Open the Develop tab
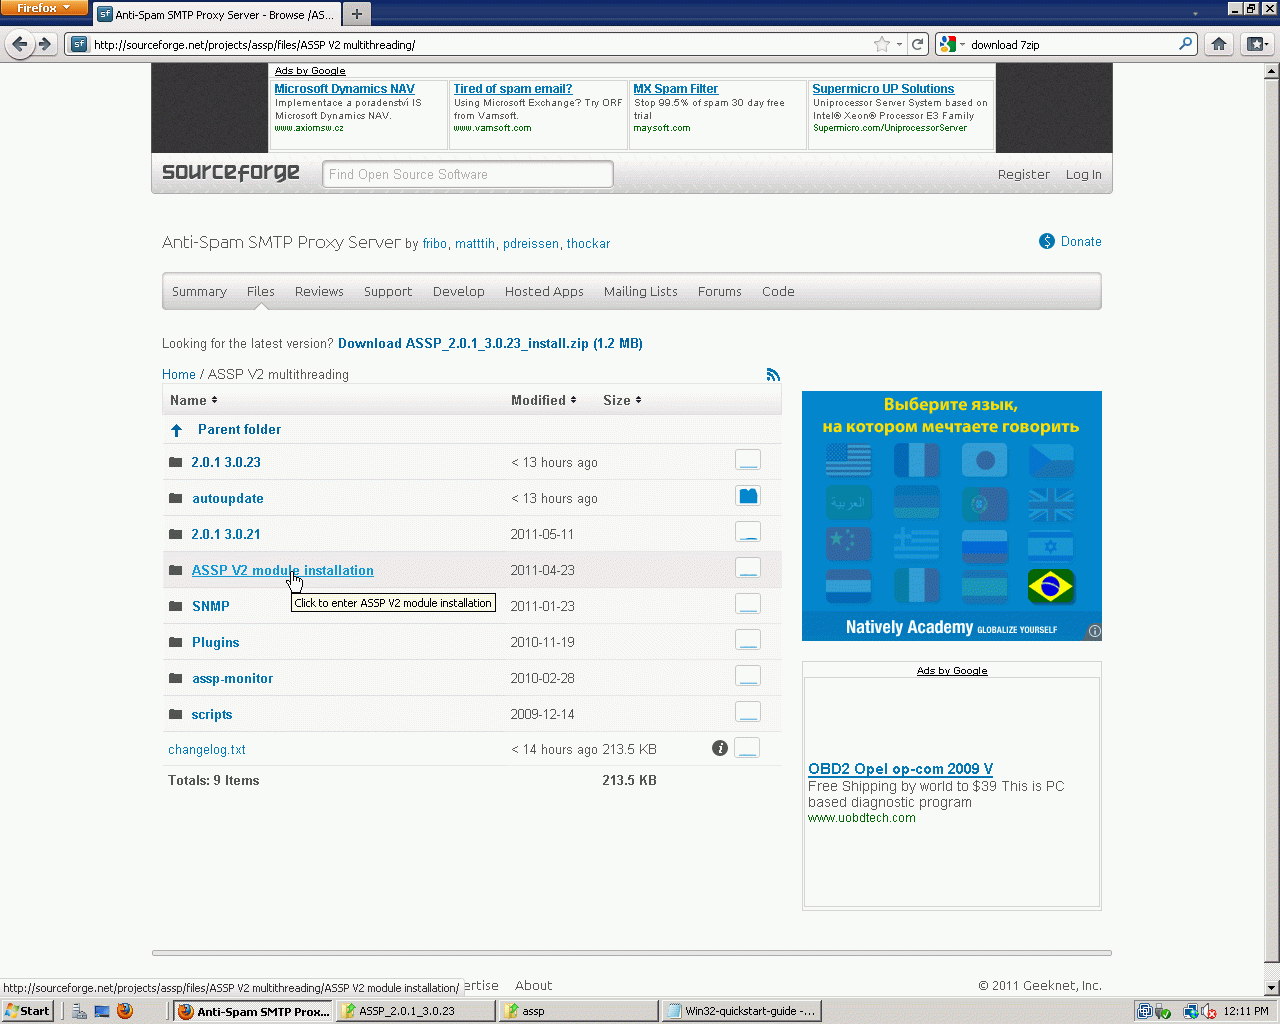Viewport: 1280px width, 1024px height. (x=459, y=292)
